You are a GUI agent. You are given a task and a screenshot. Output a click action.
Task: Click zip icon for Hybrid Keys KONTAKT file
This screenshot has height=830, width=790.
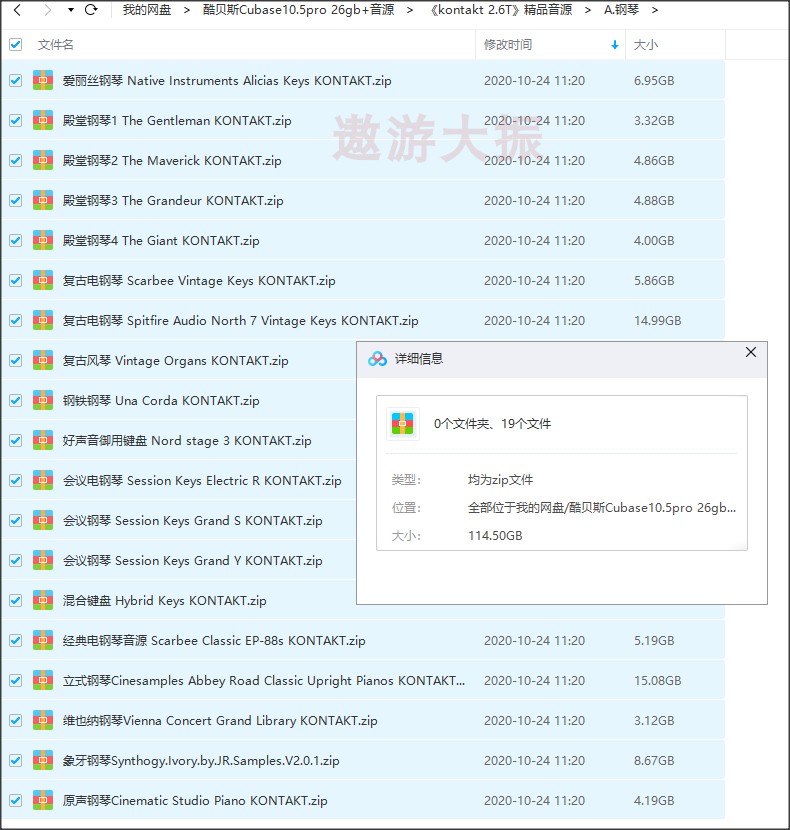43,600
